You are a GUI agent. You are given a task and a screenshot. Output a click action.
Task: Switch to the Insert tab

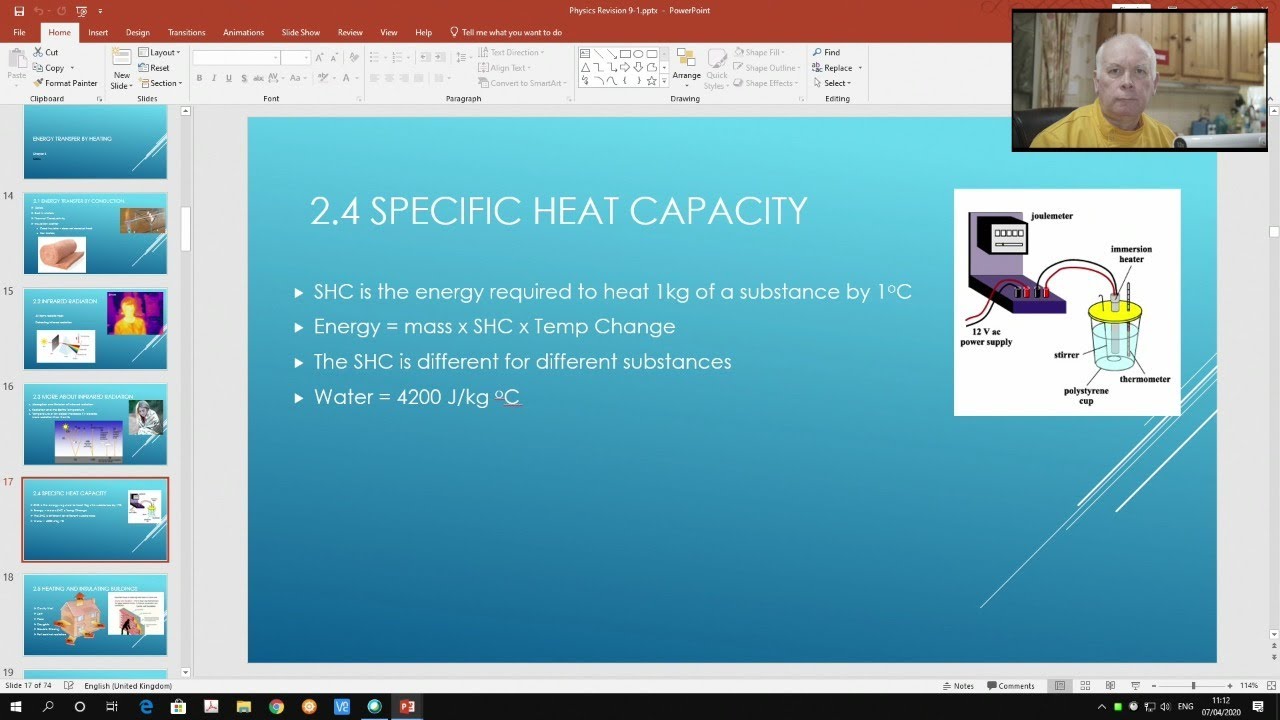pyautogui.click(x=98, y=32)
